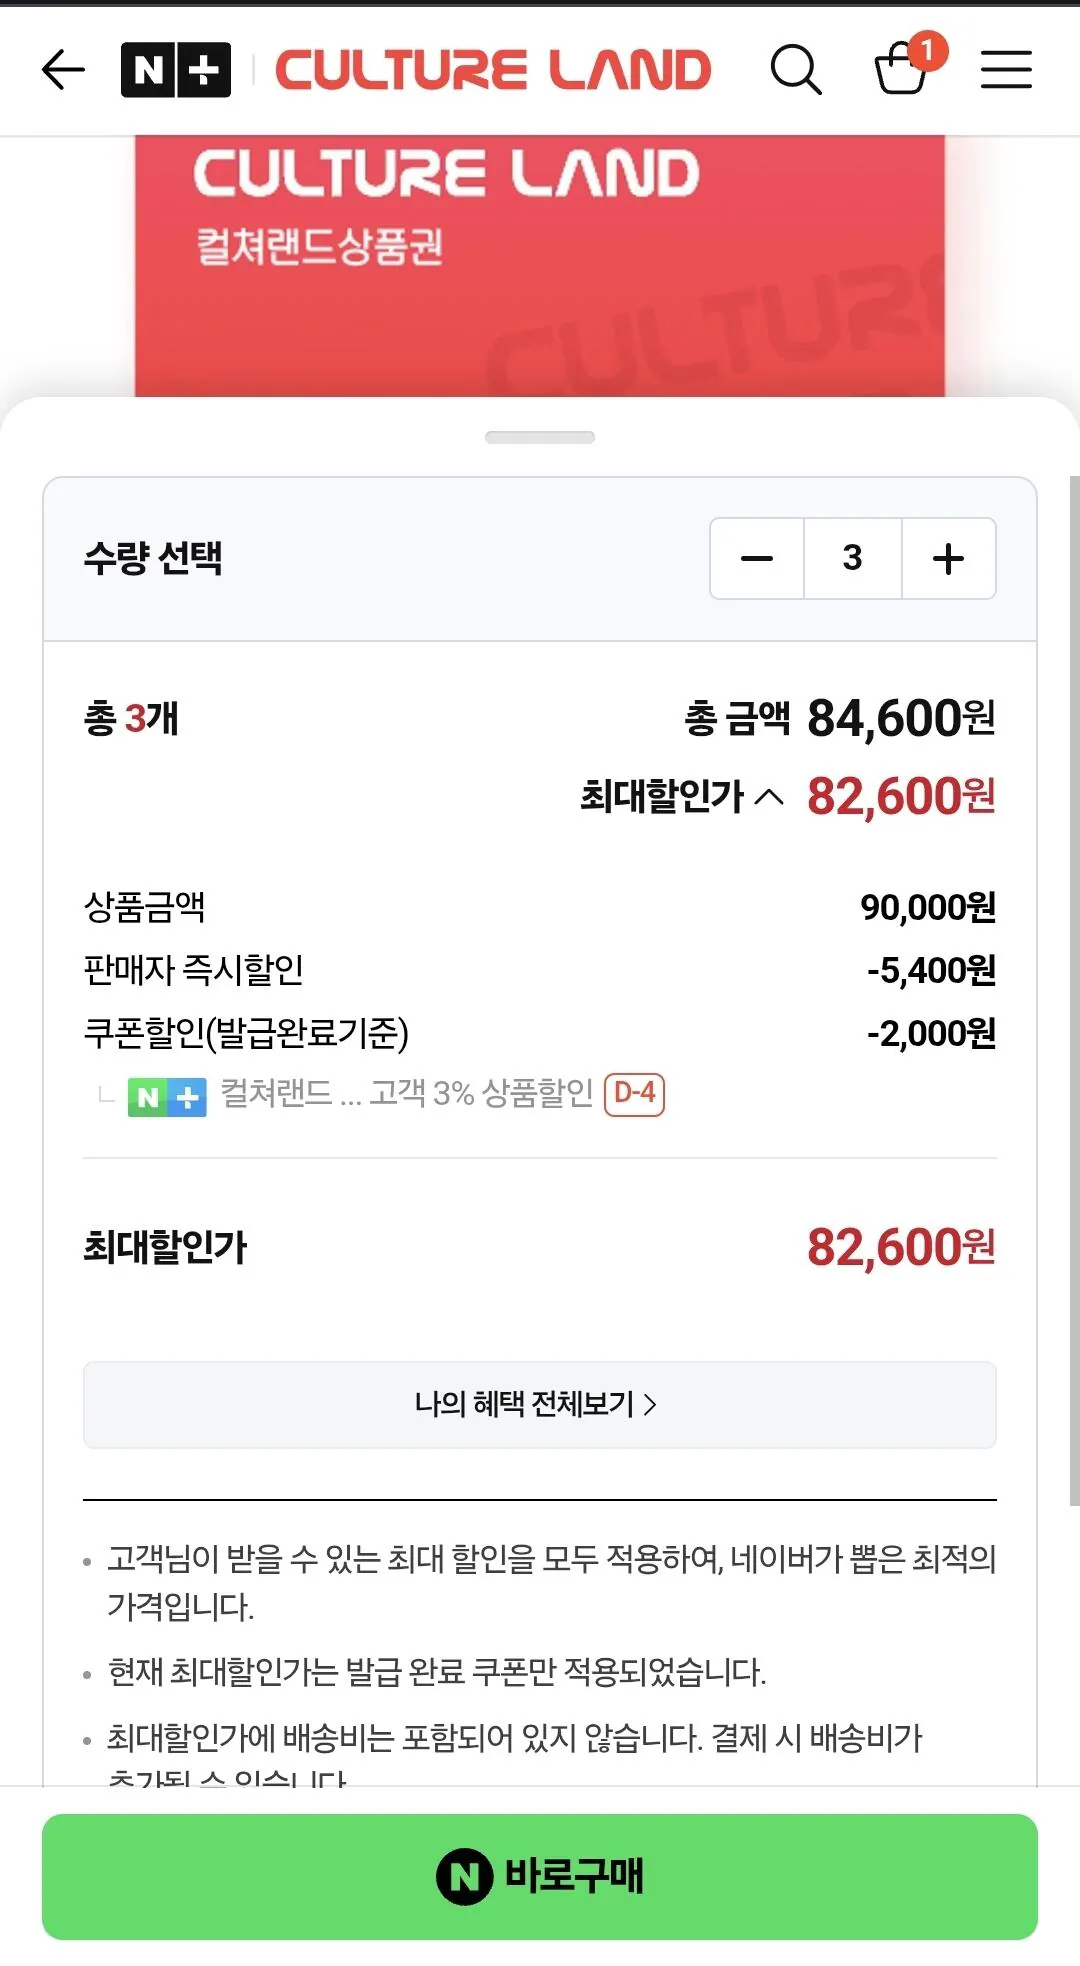Open 나의 혜택 전체보기 link

click(x=540, y=1404)
